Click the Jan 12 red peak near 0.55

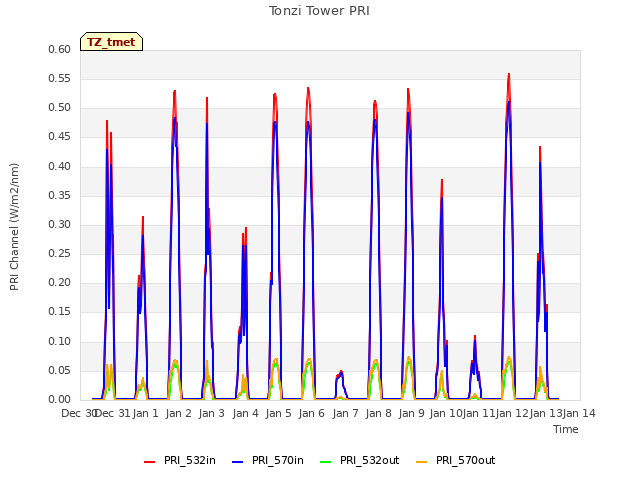click(x=509, y=75)
